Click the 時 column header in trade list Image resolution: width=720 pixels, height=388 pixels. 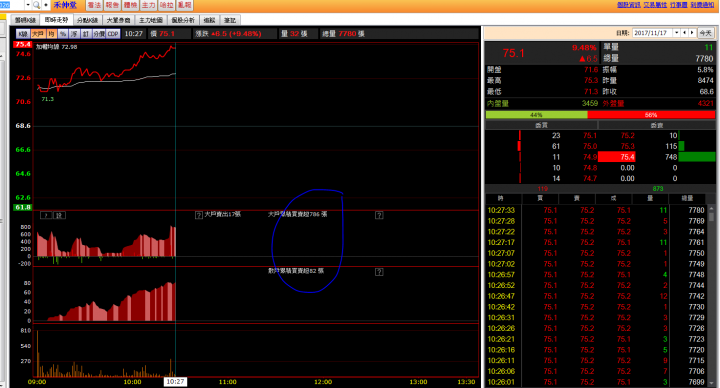[x=501, y=198]
